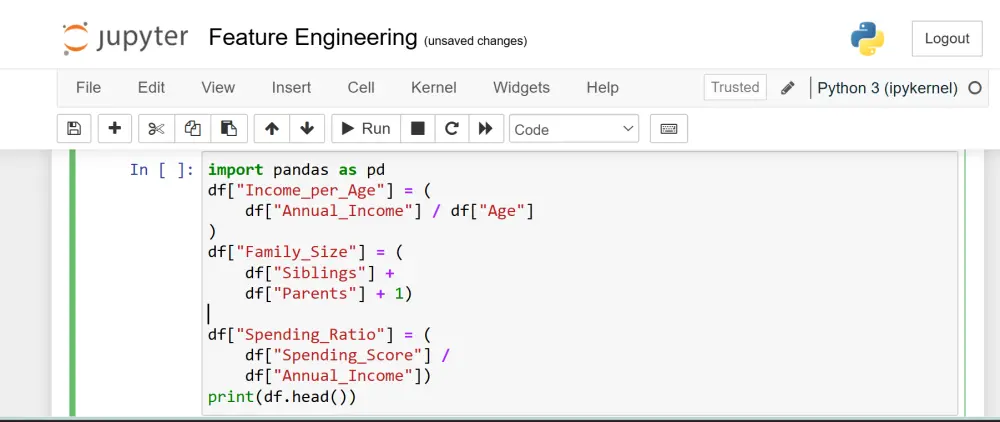Image resolution: width=1000 pixels, height=422 pixels.
Task: Move selected cell up
Action: pos(272,129)
